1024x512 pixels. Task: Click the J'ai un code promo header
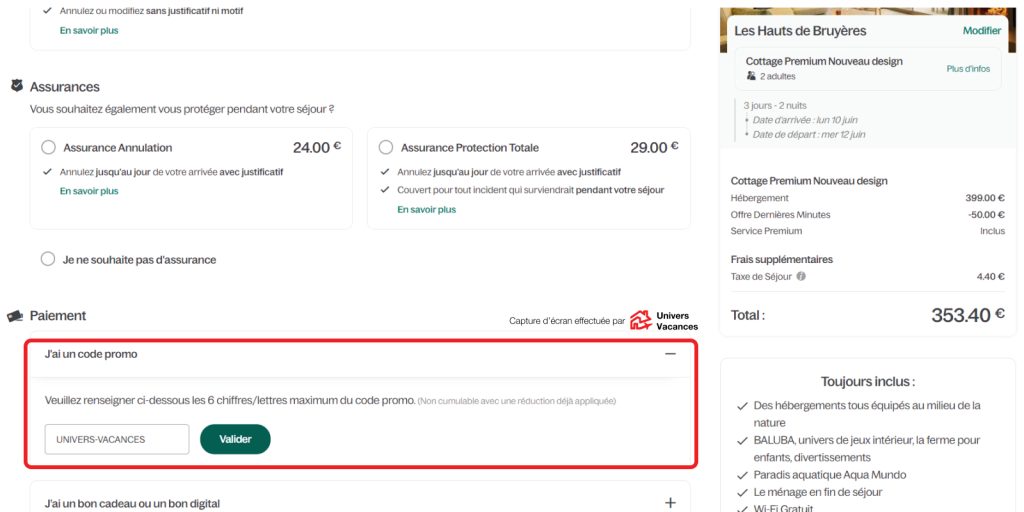(91, 354)
